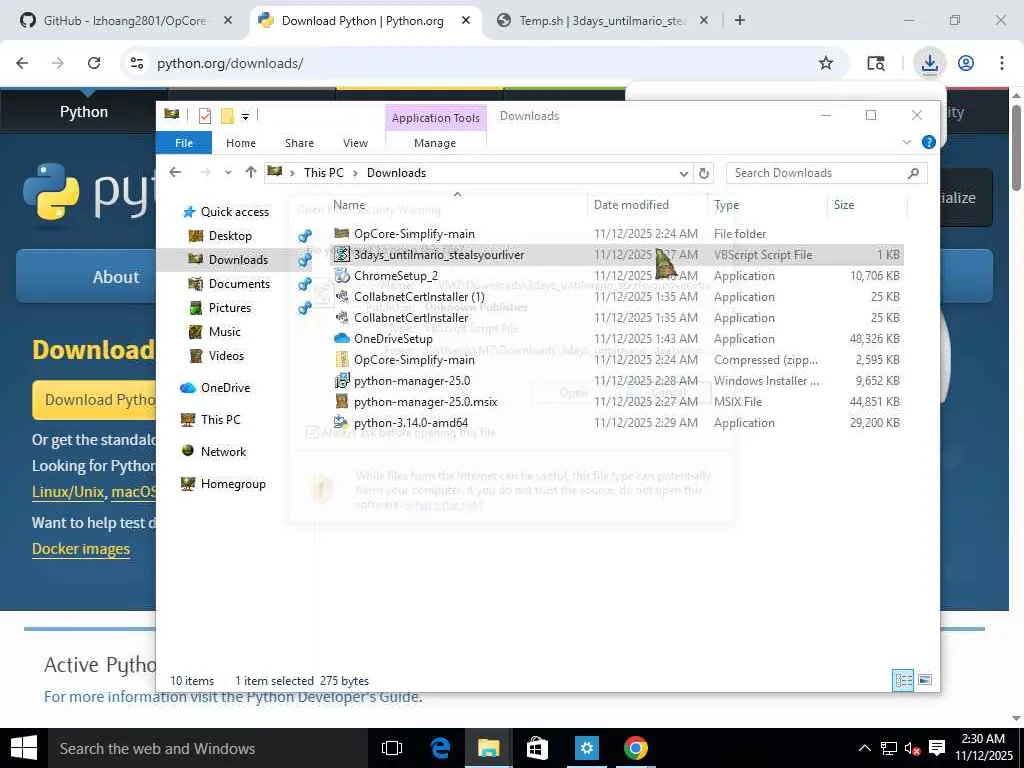Viewport: 1024px width, 768px height.
Task: Open the Windows Start menu
Action: [23, 748]
